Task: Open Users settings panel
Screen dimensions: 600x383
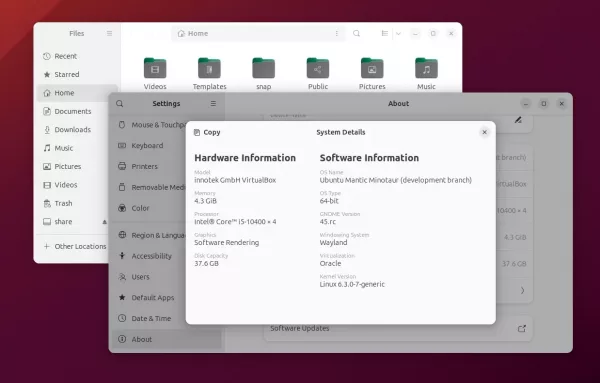Action: click(149, 277)
